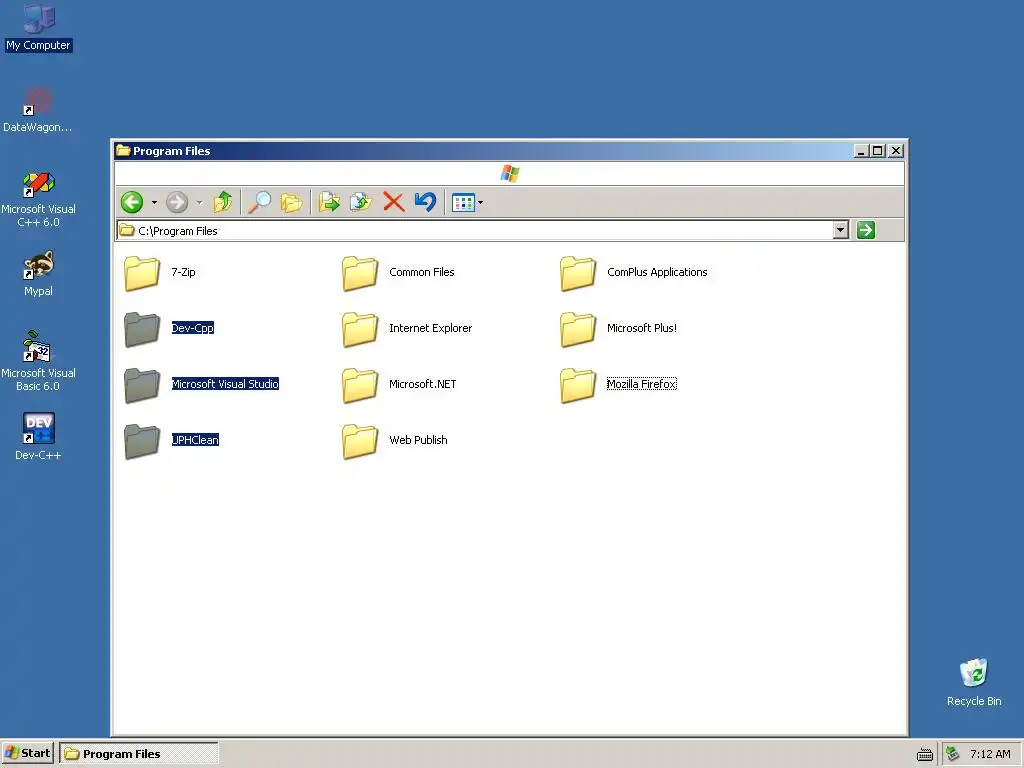Click the Copy To toolbar icon
Image resolution: width=1024 pixels, height=768 pixels.
pyautogui.click(x=360, y=202)
